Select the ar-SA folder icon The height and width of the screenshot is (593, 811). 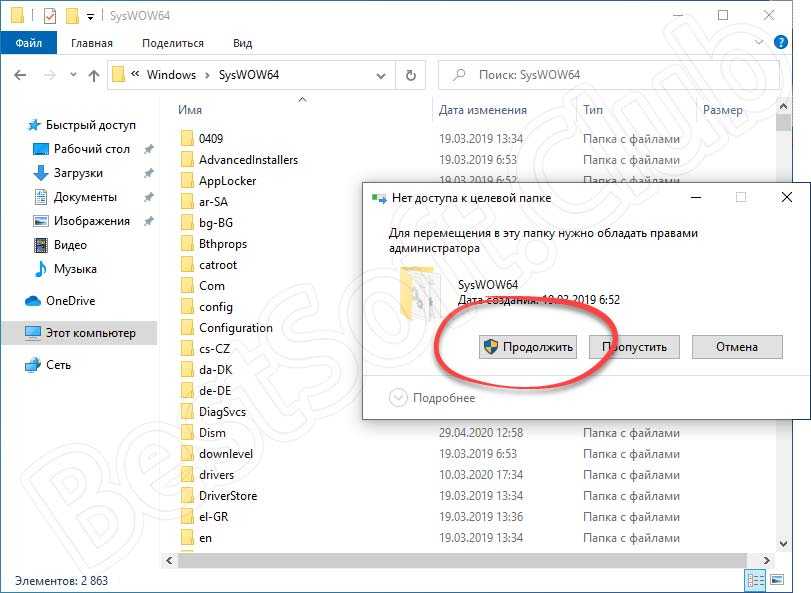pyautogui.click(x=187, y=202)
